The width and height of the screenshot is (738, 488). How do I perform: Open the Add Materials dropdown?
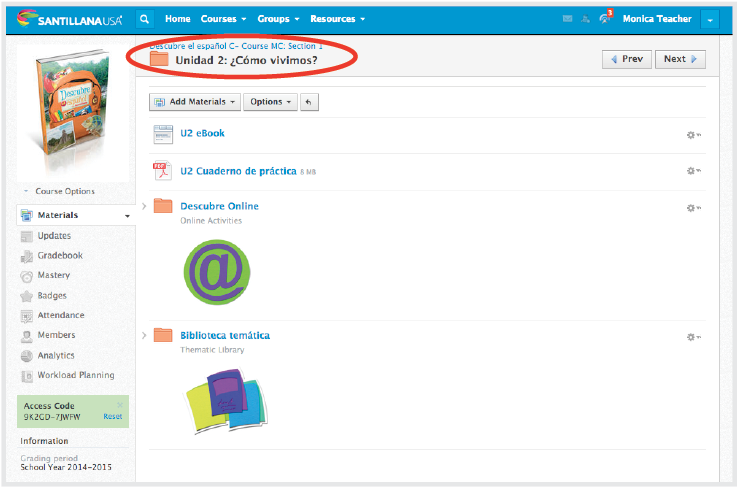195,102
